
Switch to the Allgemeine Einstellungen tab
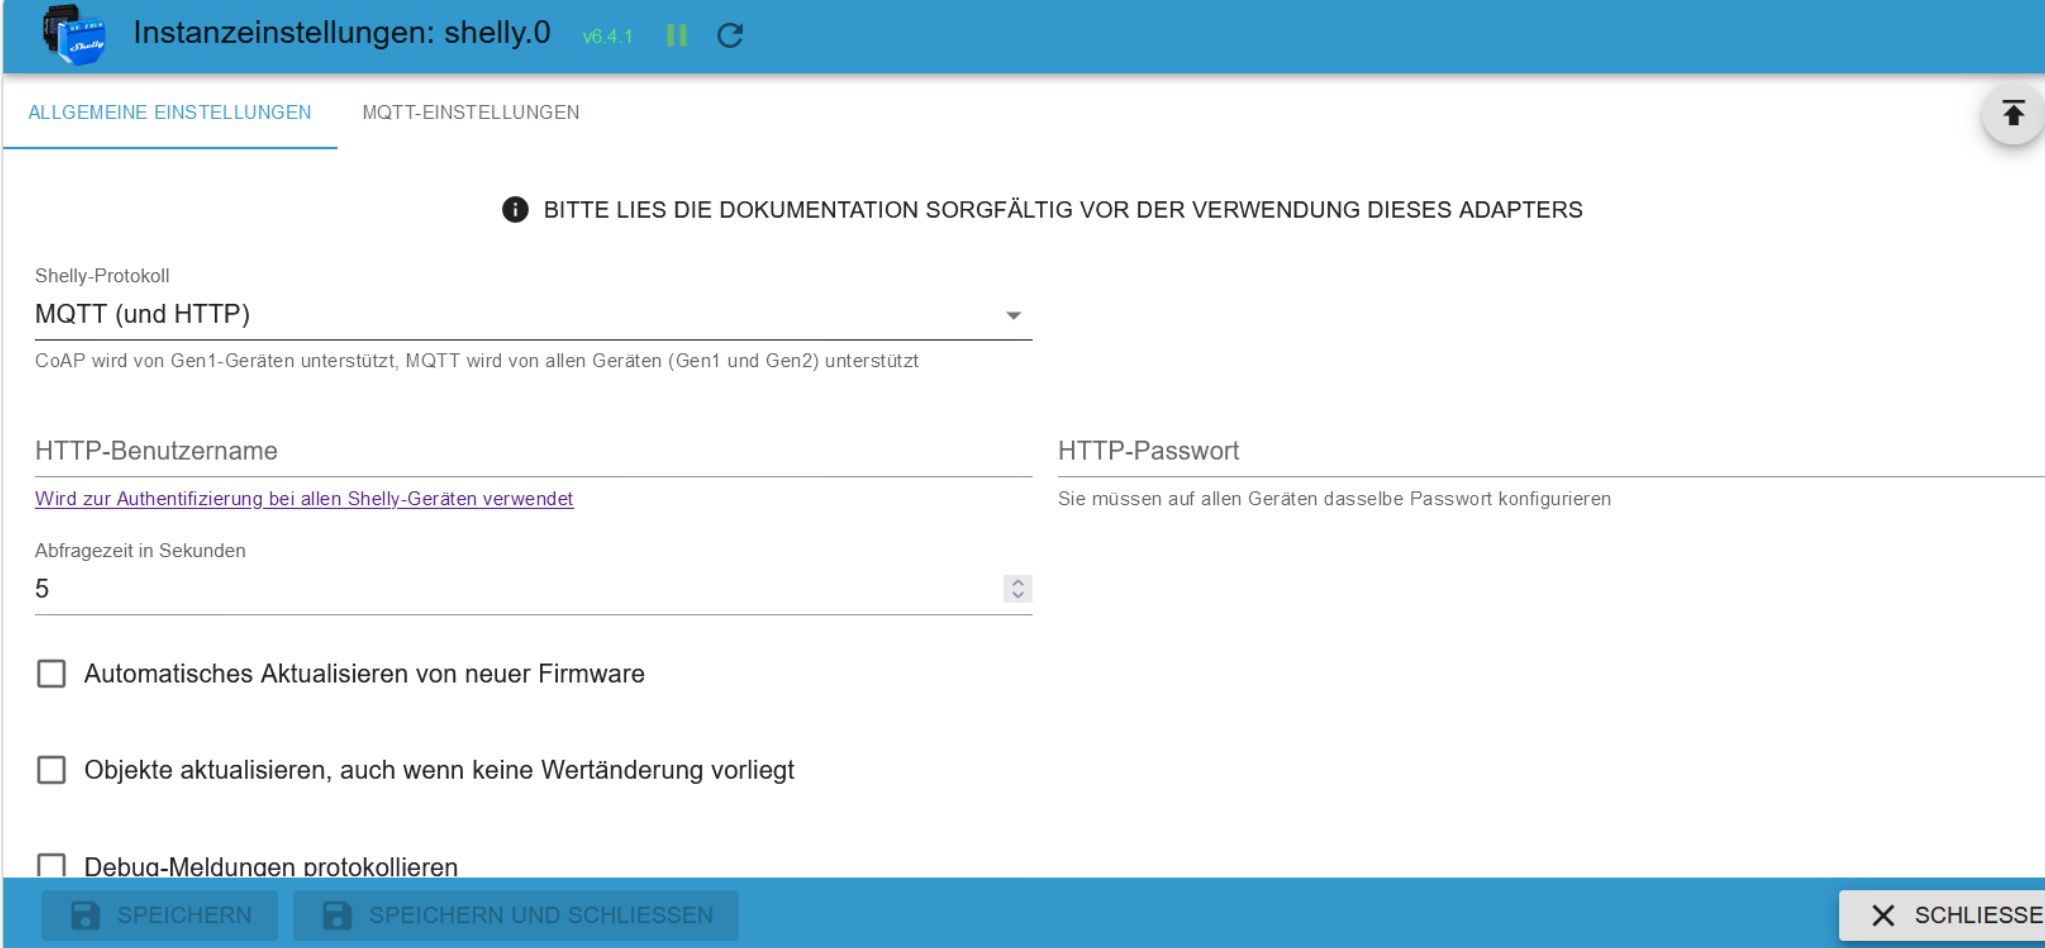coord(170,112)
